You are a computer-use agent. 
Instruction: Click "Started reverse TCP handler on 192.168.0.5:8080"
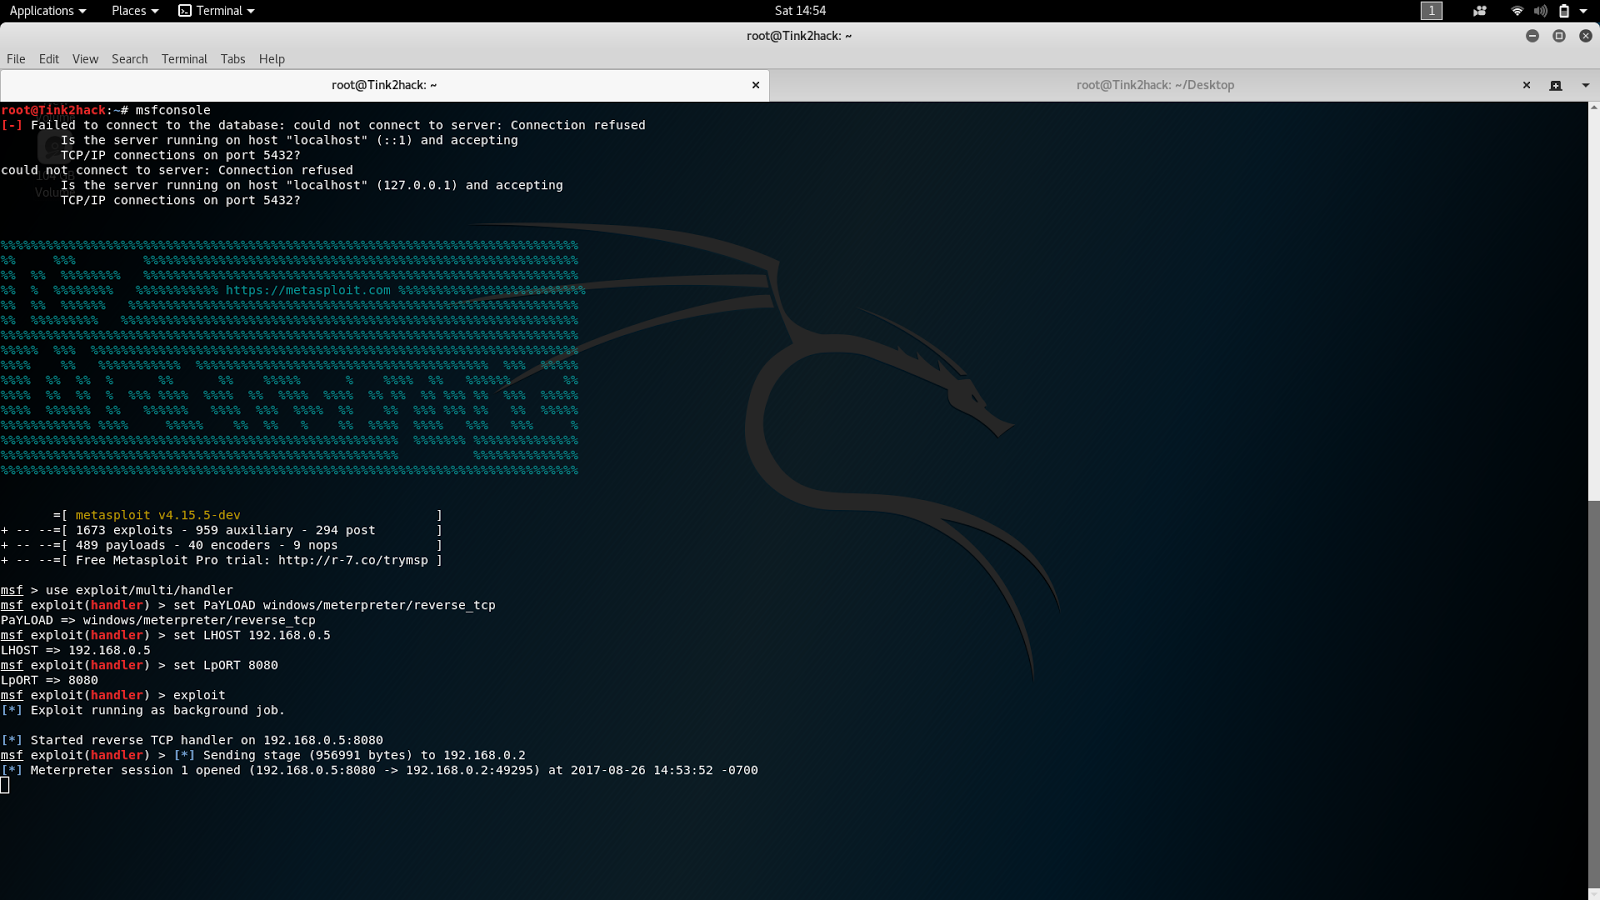pos(207,740)
